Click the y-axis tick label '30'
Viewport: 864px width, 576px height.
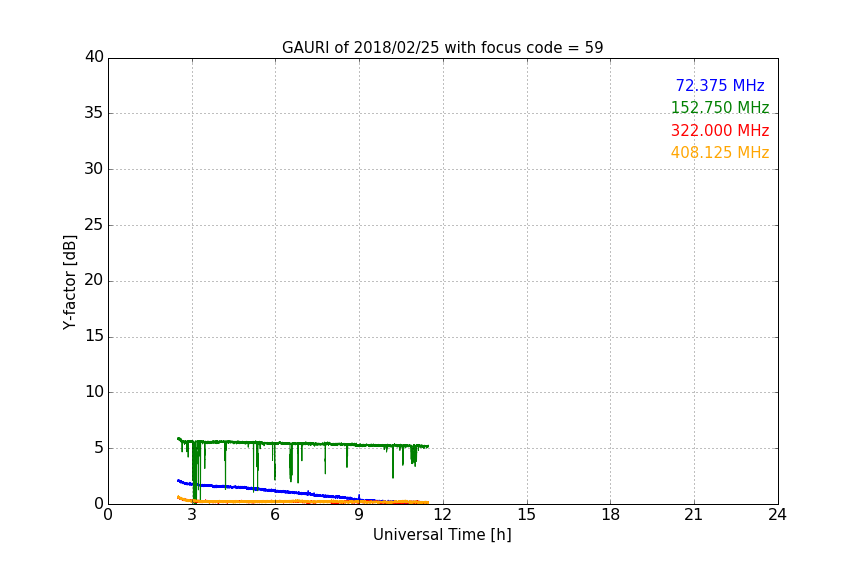[94, 169]
